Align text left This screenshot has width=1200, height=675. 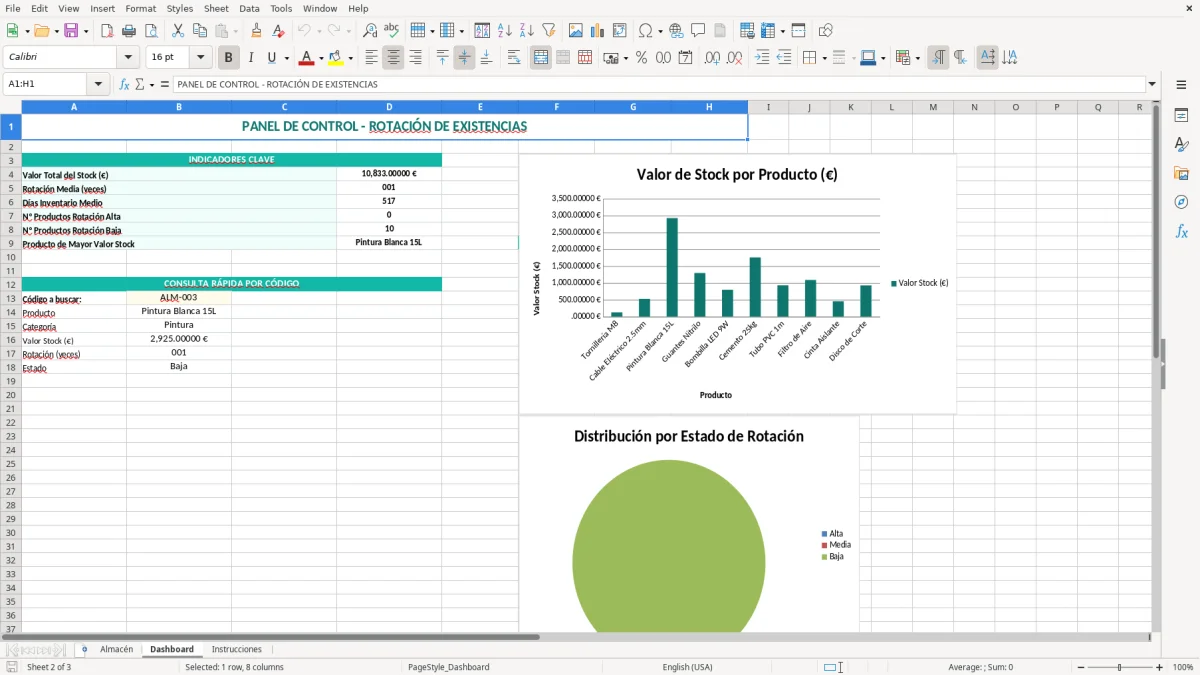[x=372, y=58]
